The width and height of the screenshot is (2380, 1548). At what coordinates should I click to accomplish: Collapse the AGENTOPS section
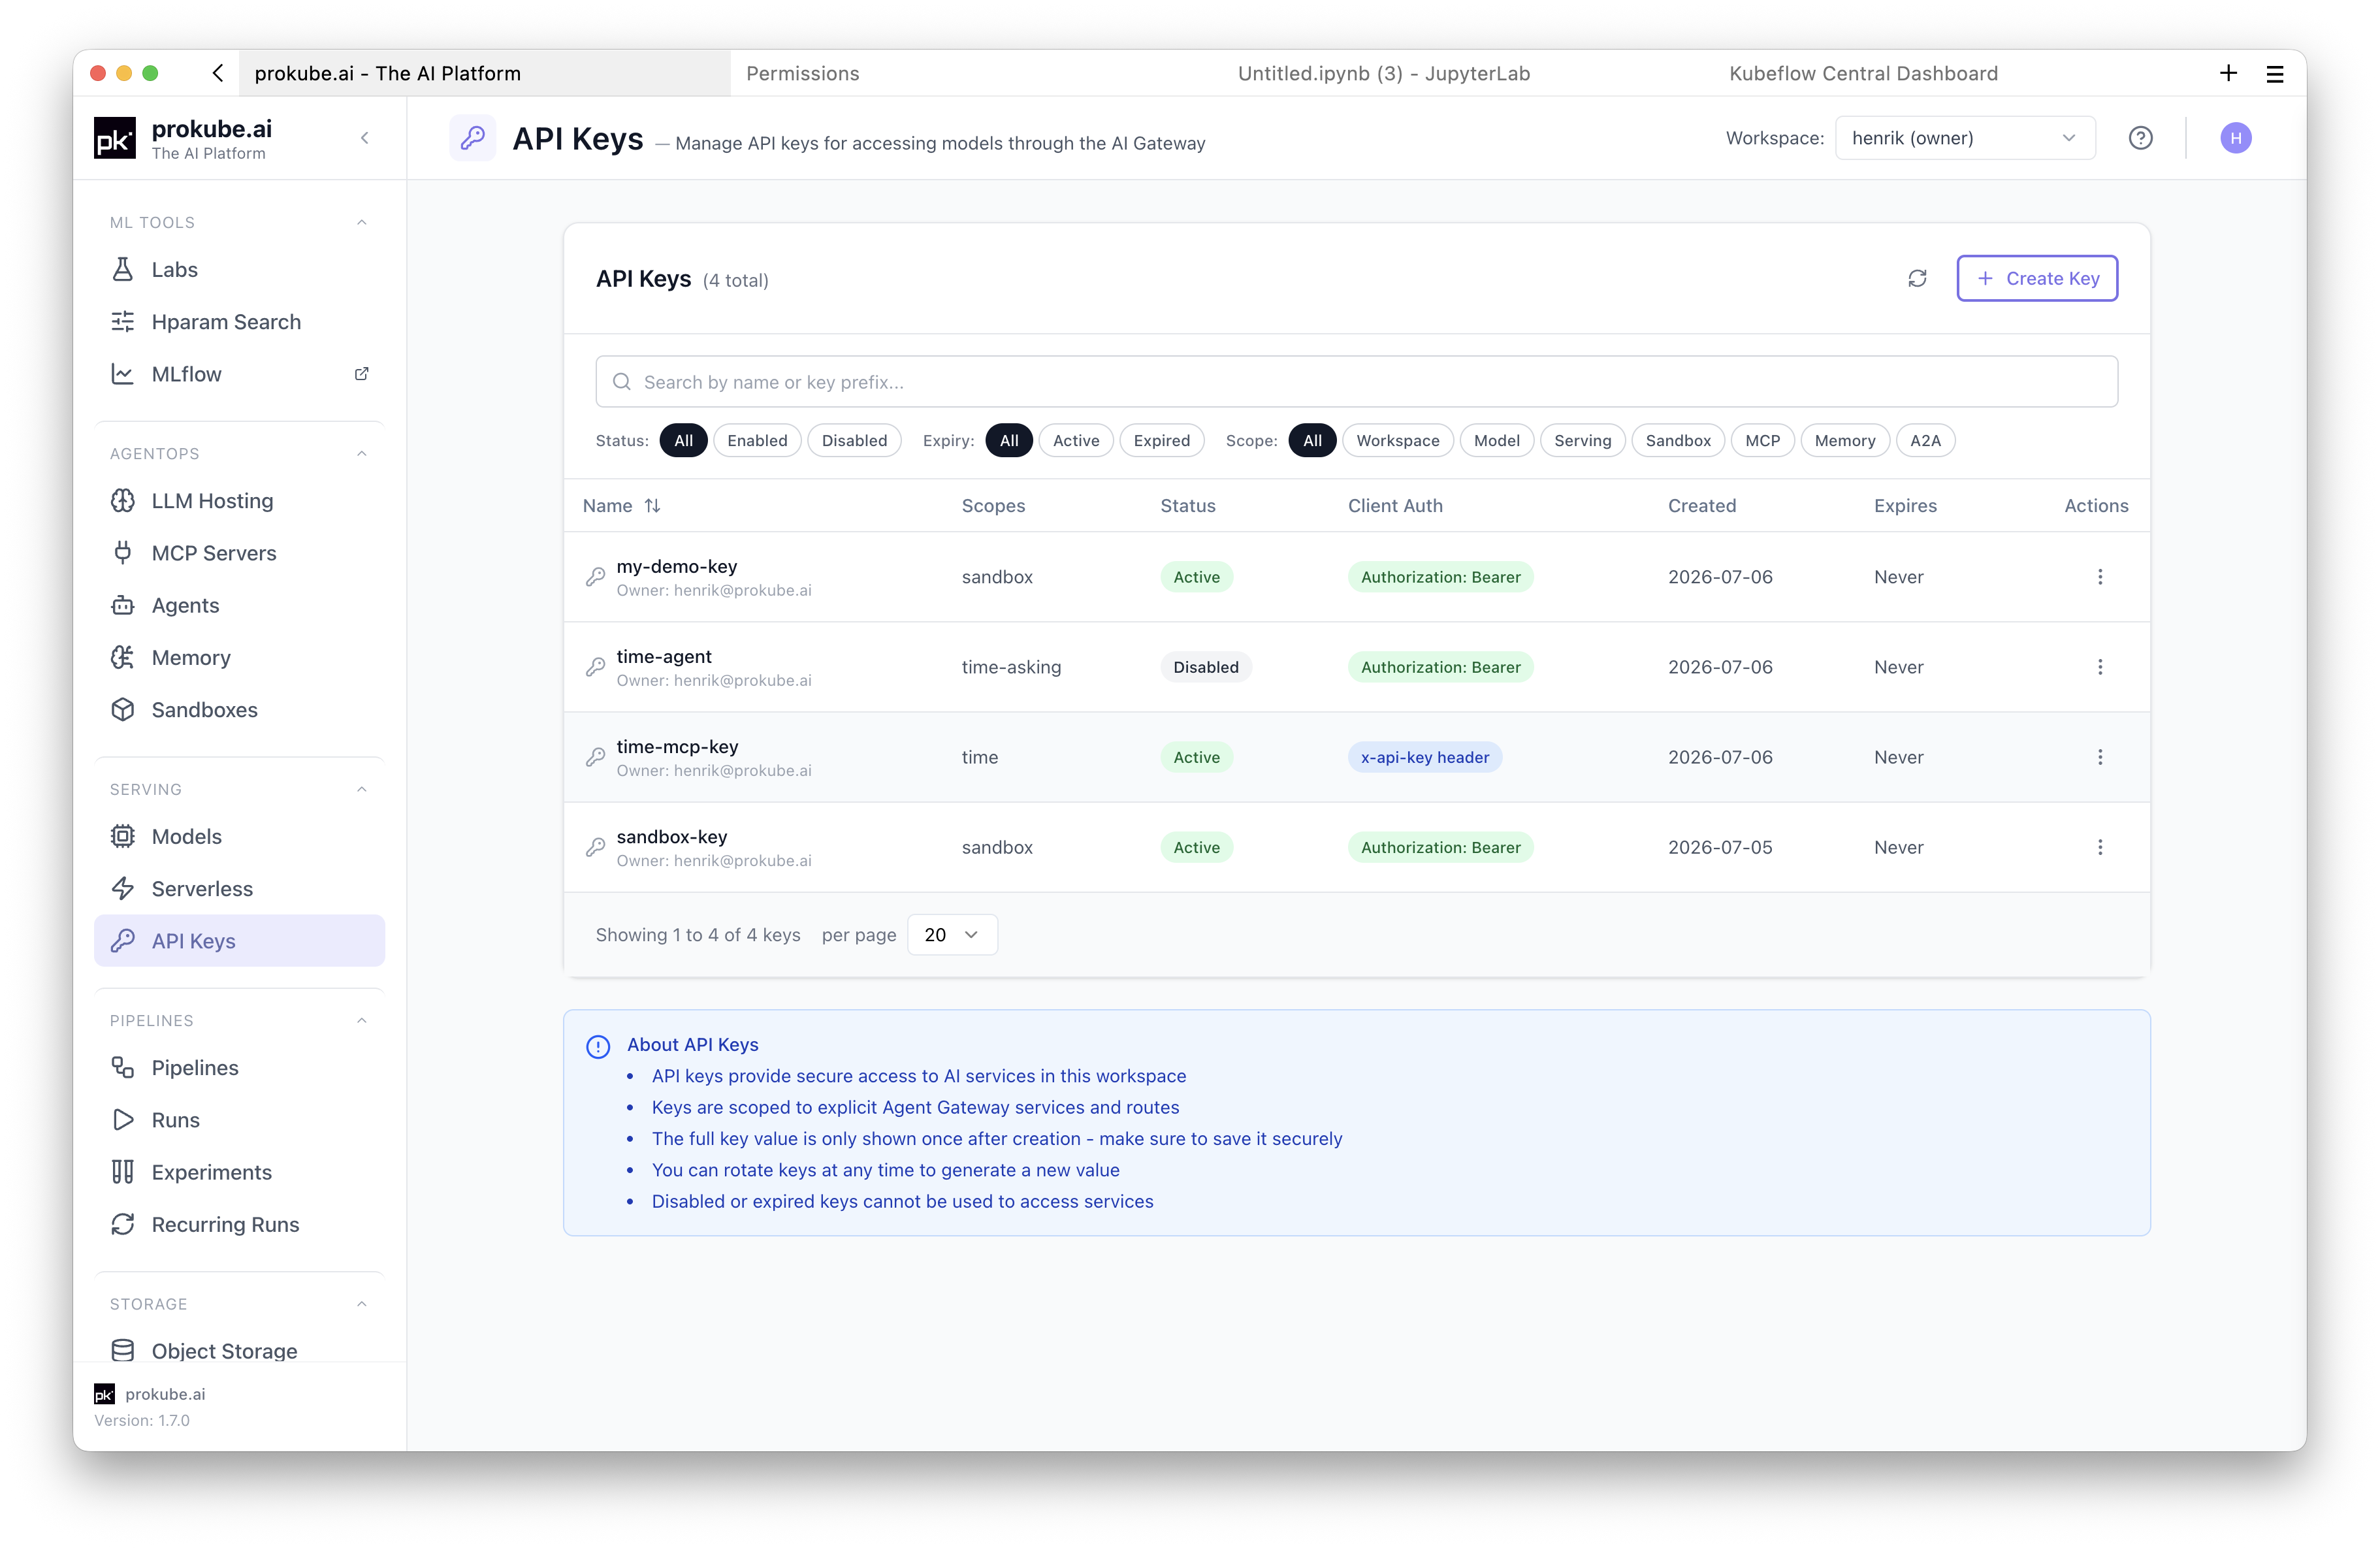click(362, 454)
